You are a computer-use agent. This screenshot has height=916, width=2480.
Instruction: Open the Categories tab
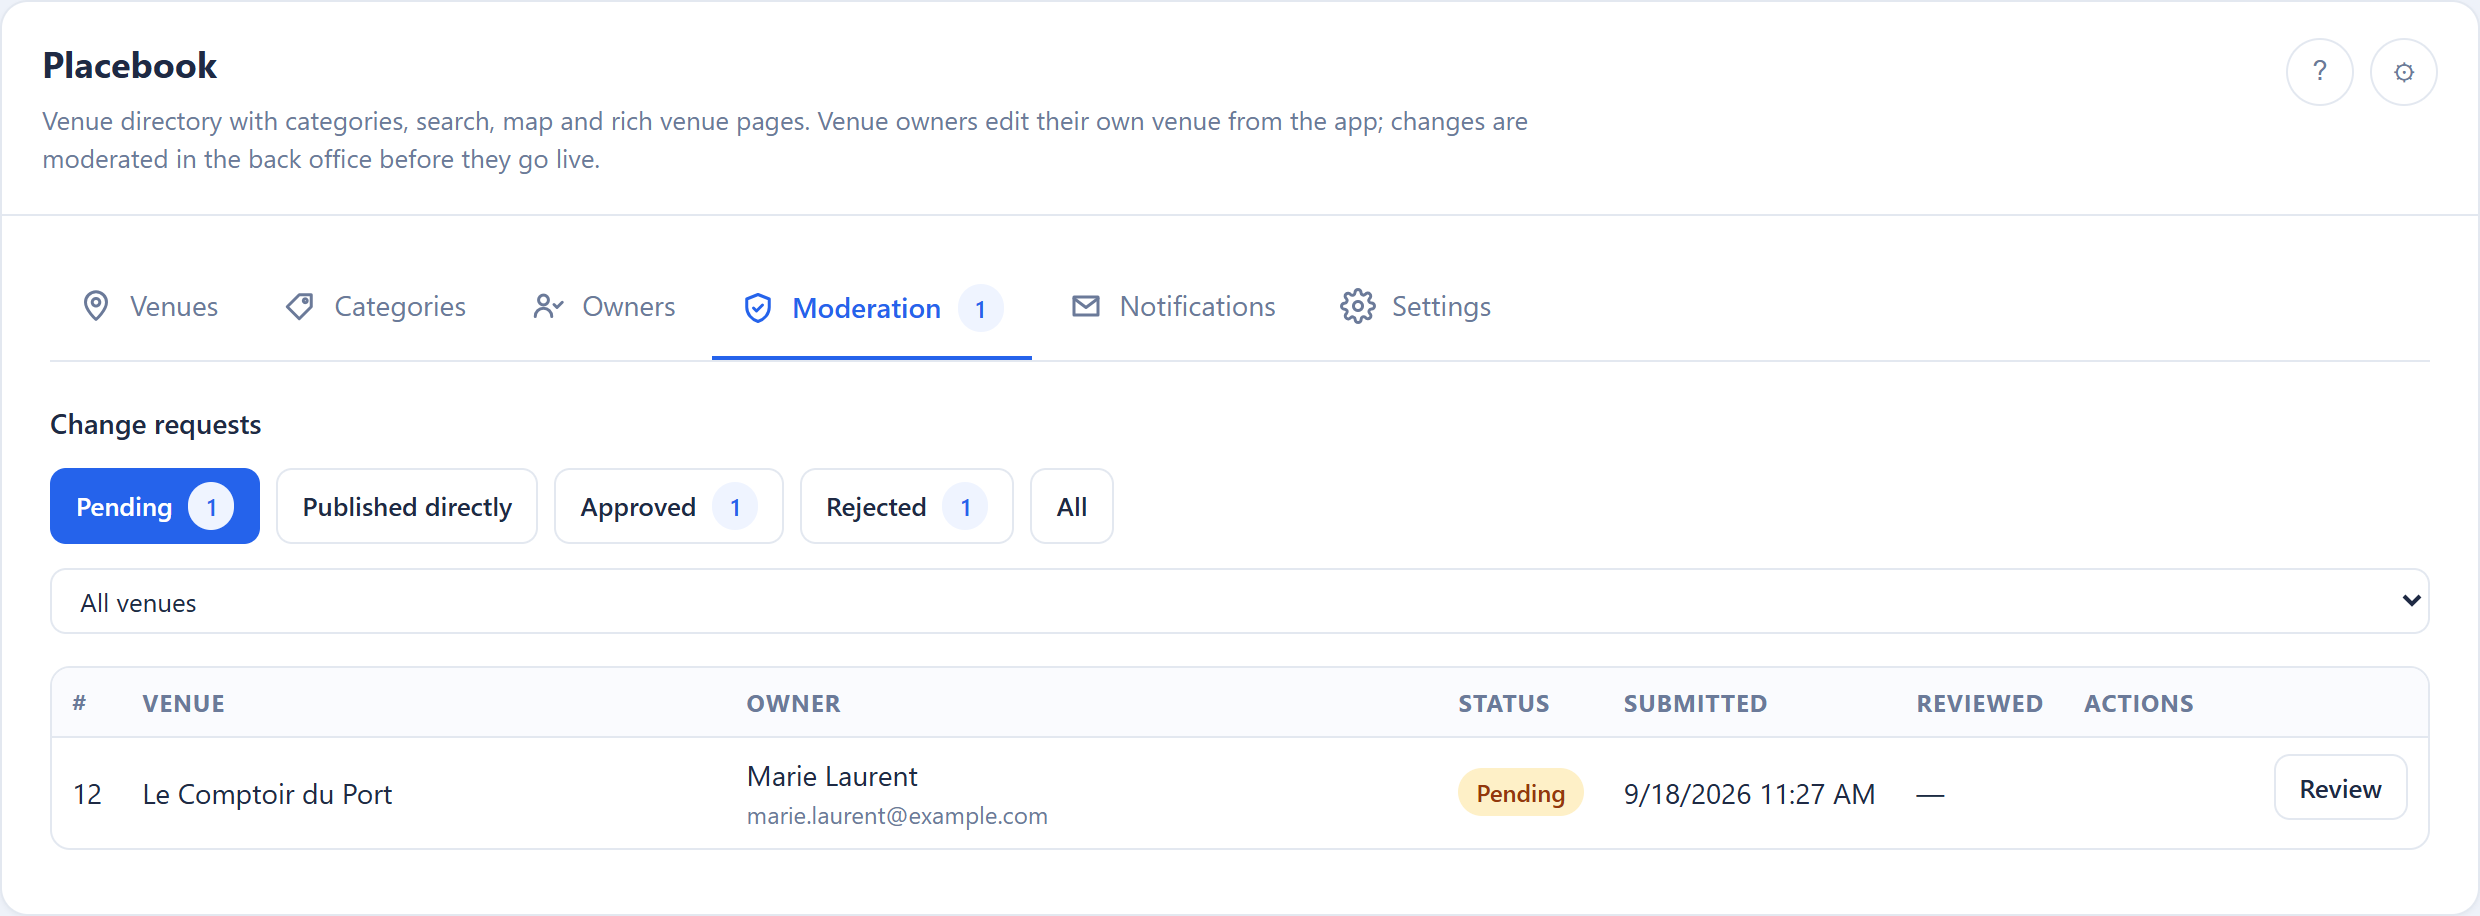coord(375,306)
